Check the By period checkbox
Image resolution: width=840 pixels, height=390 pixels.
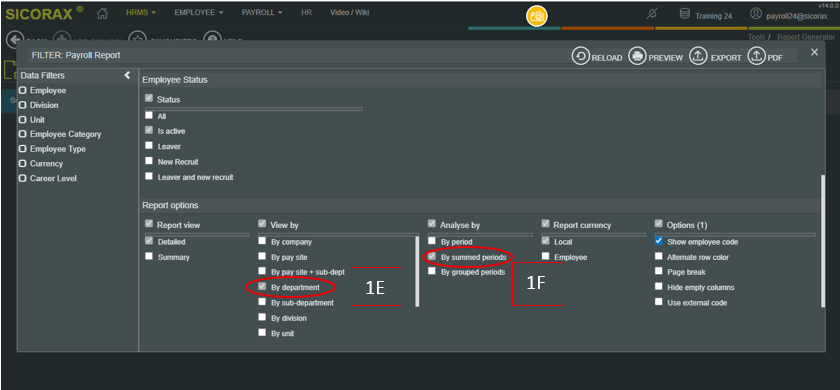432,241
